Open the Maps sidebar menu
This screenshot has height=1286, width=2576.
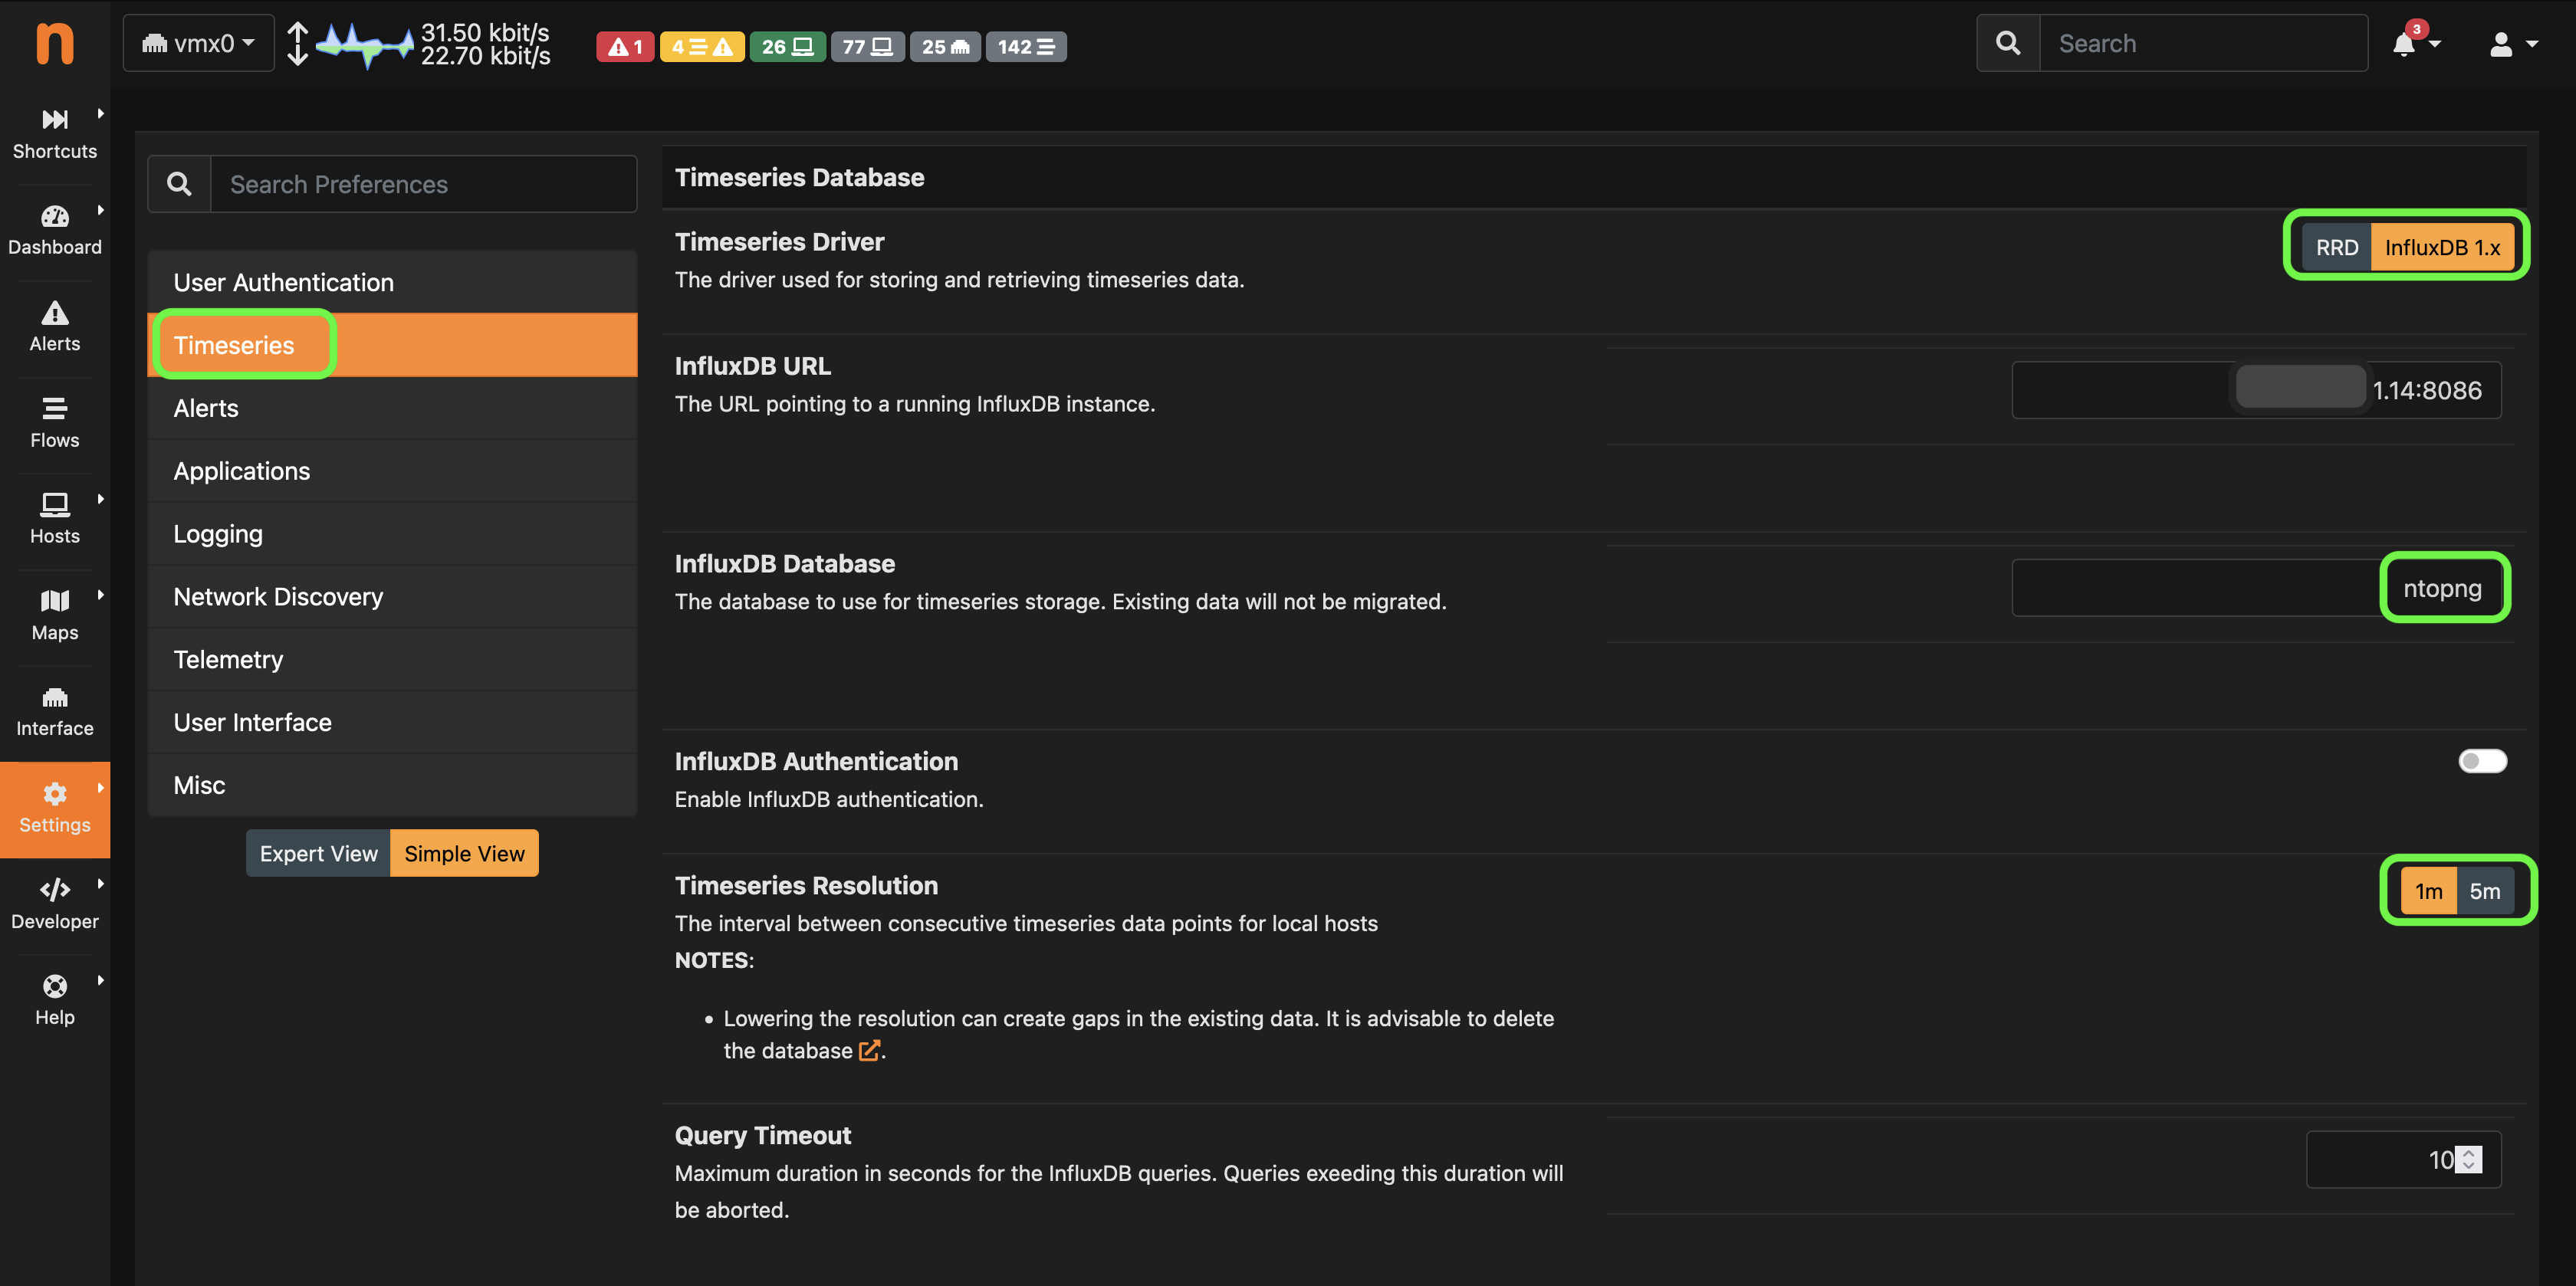[55, 614]
